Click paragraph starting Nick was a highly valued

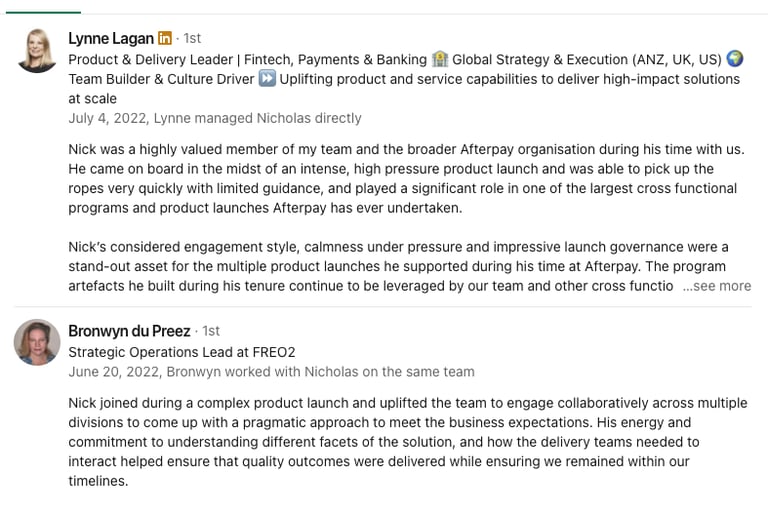coord(407,179)
